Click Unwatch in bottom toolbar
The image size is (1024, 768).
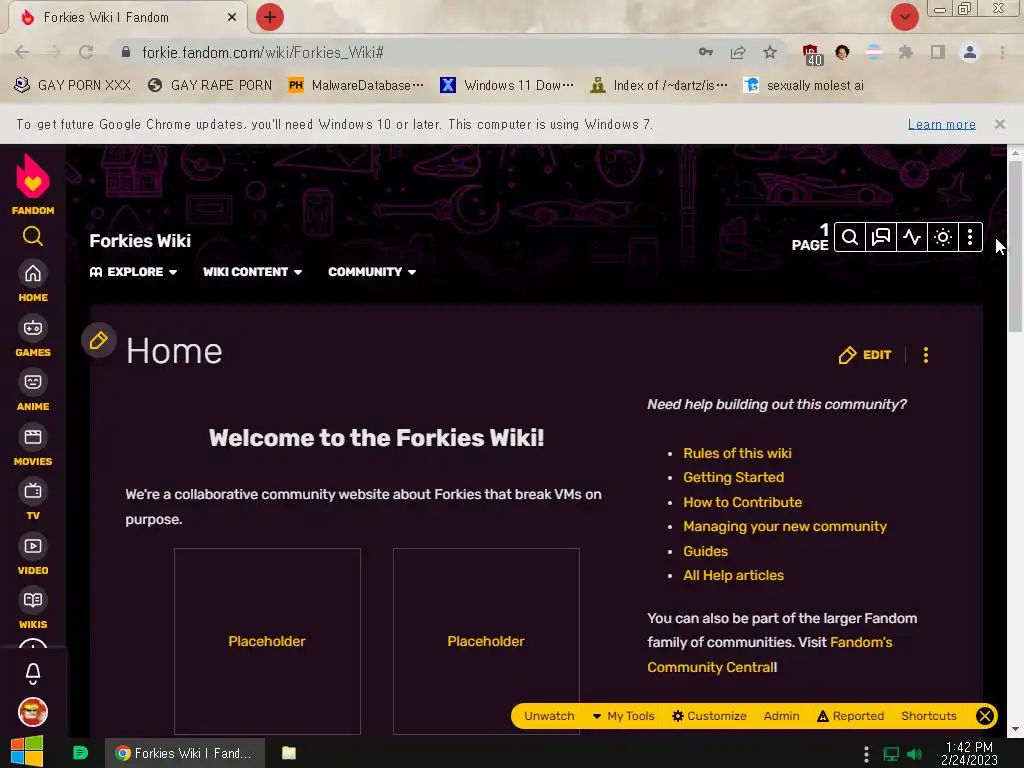point(549,716)
